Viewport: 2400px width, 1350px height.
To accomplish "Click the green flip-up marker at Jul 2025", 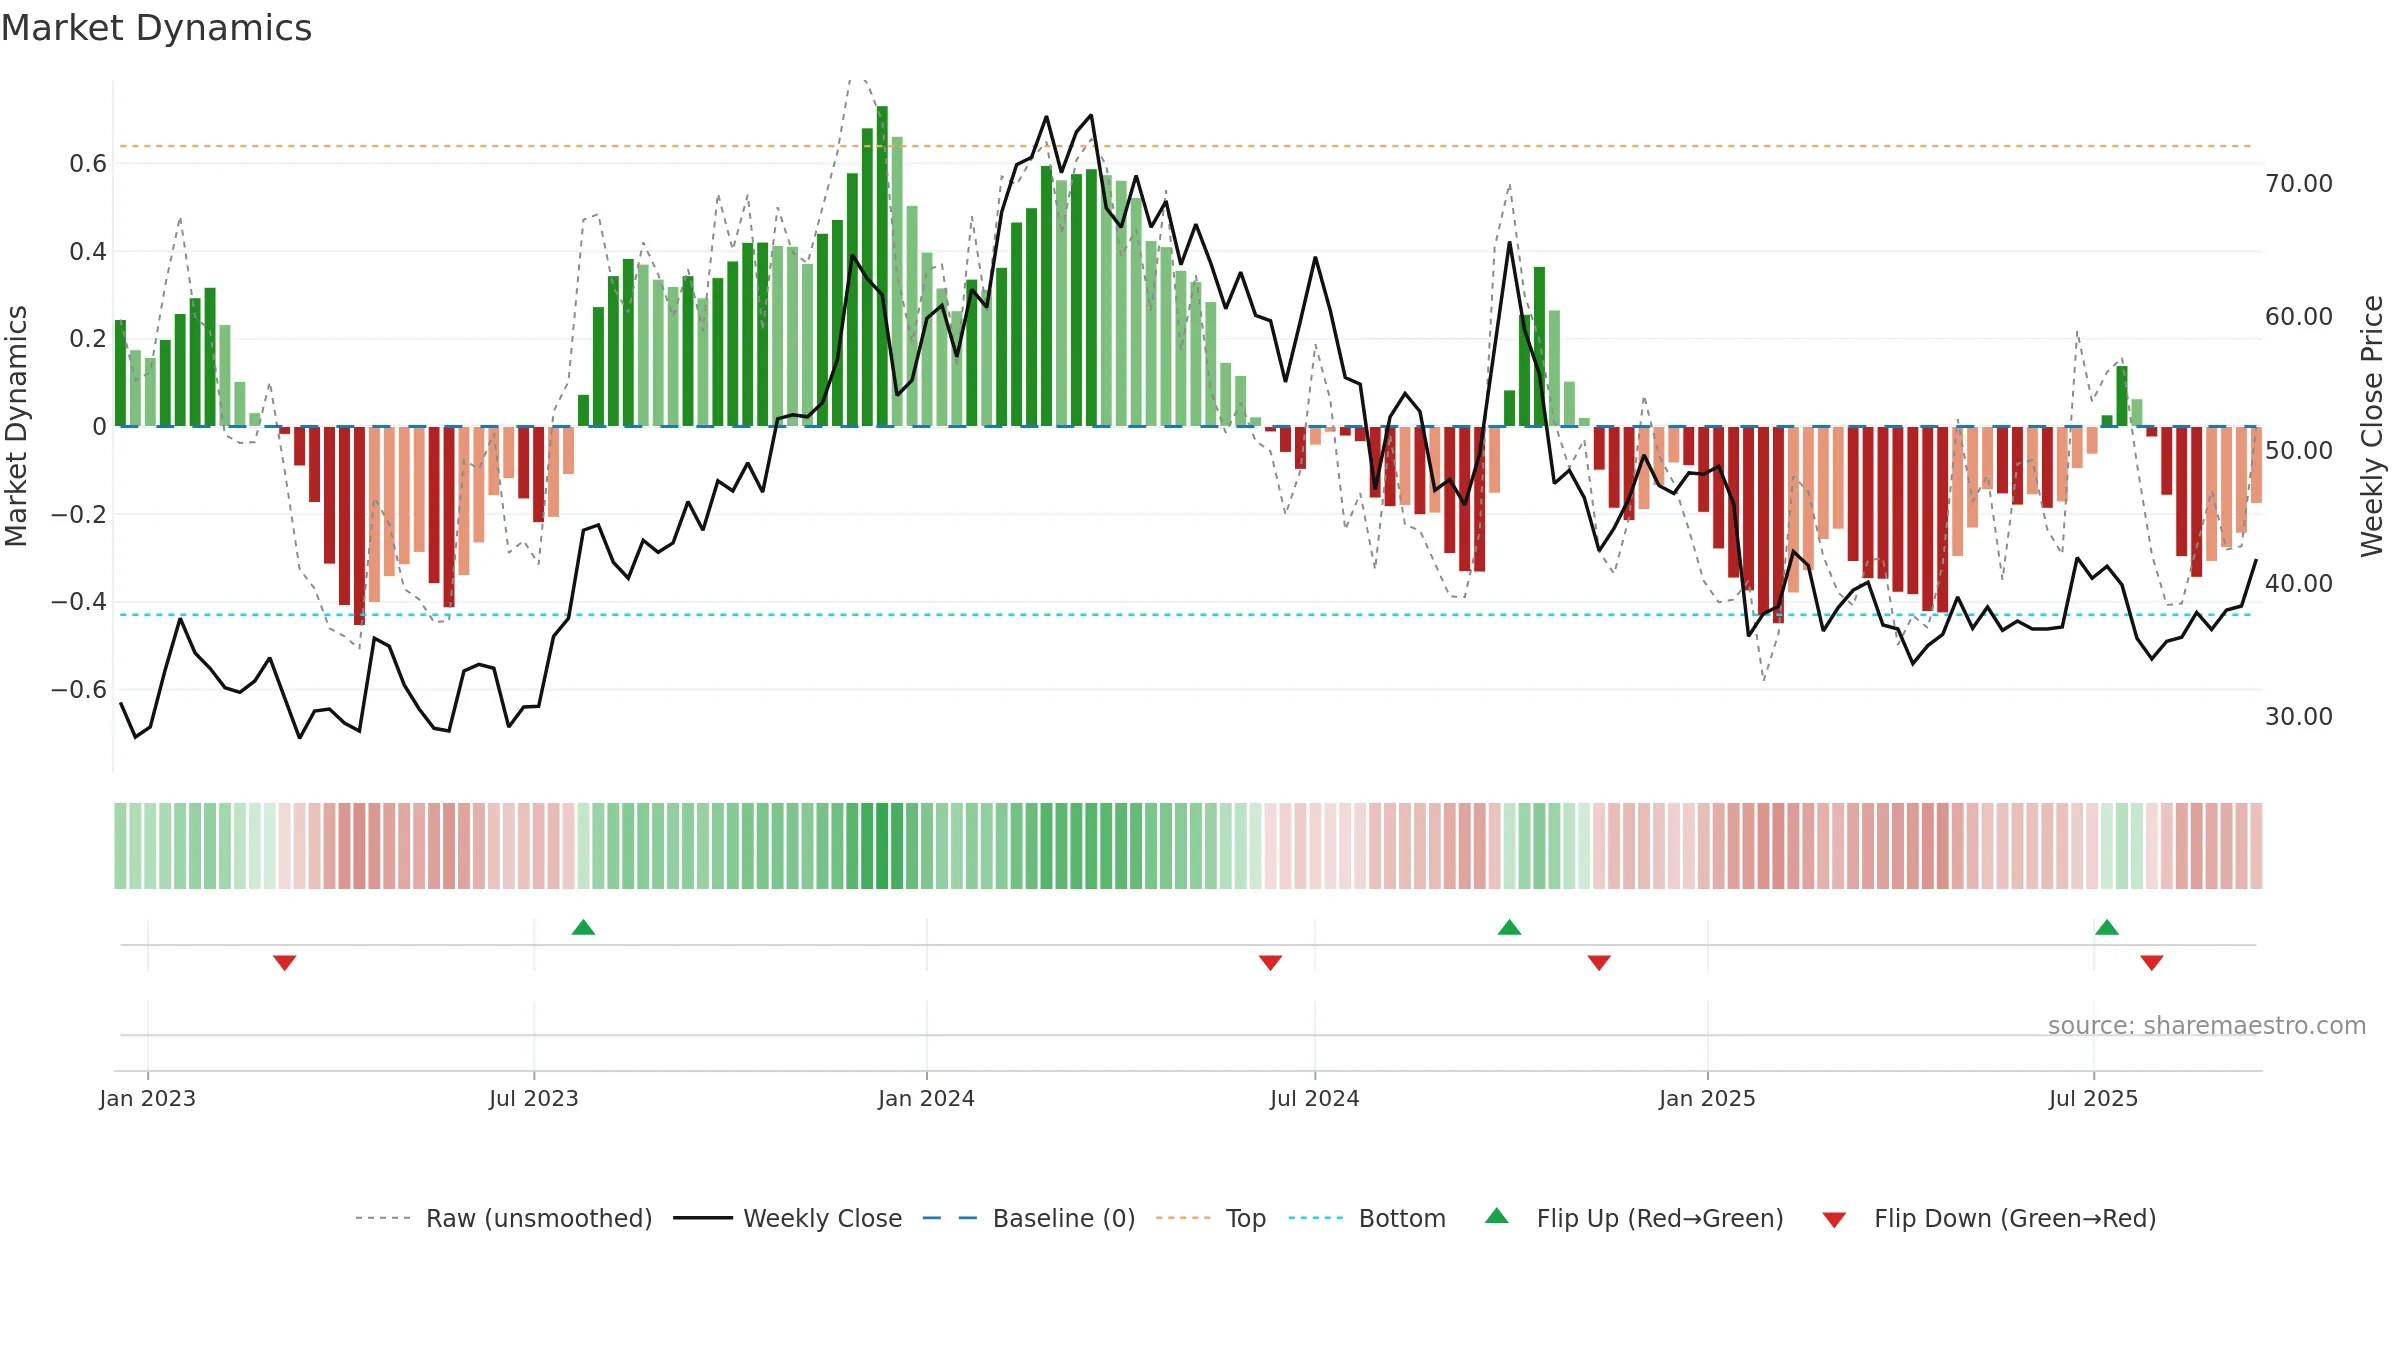I will (x=2107, y=927).
